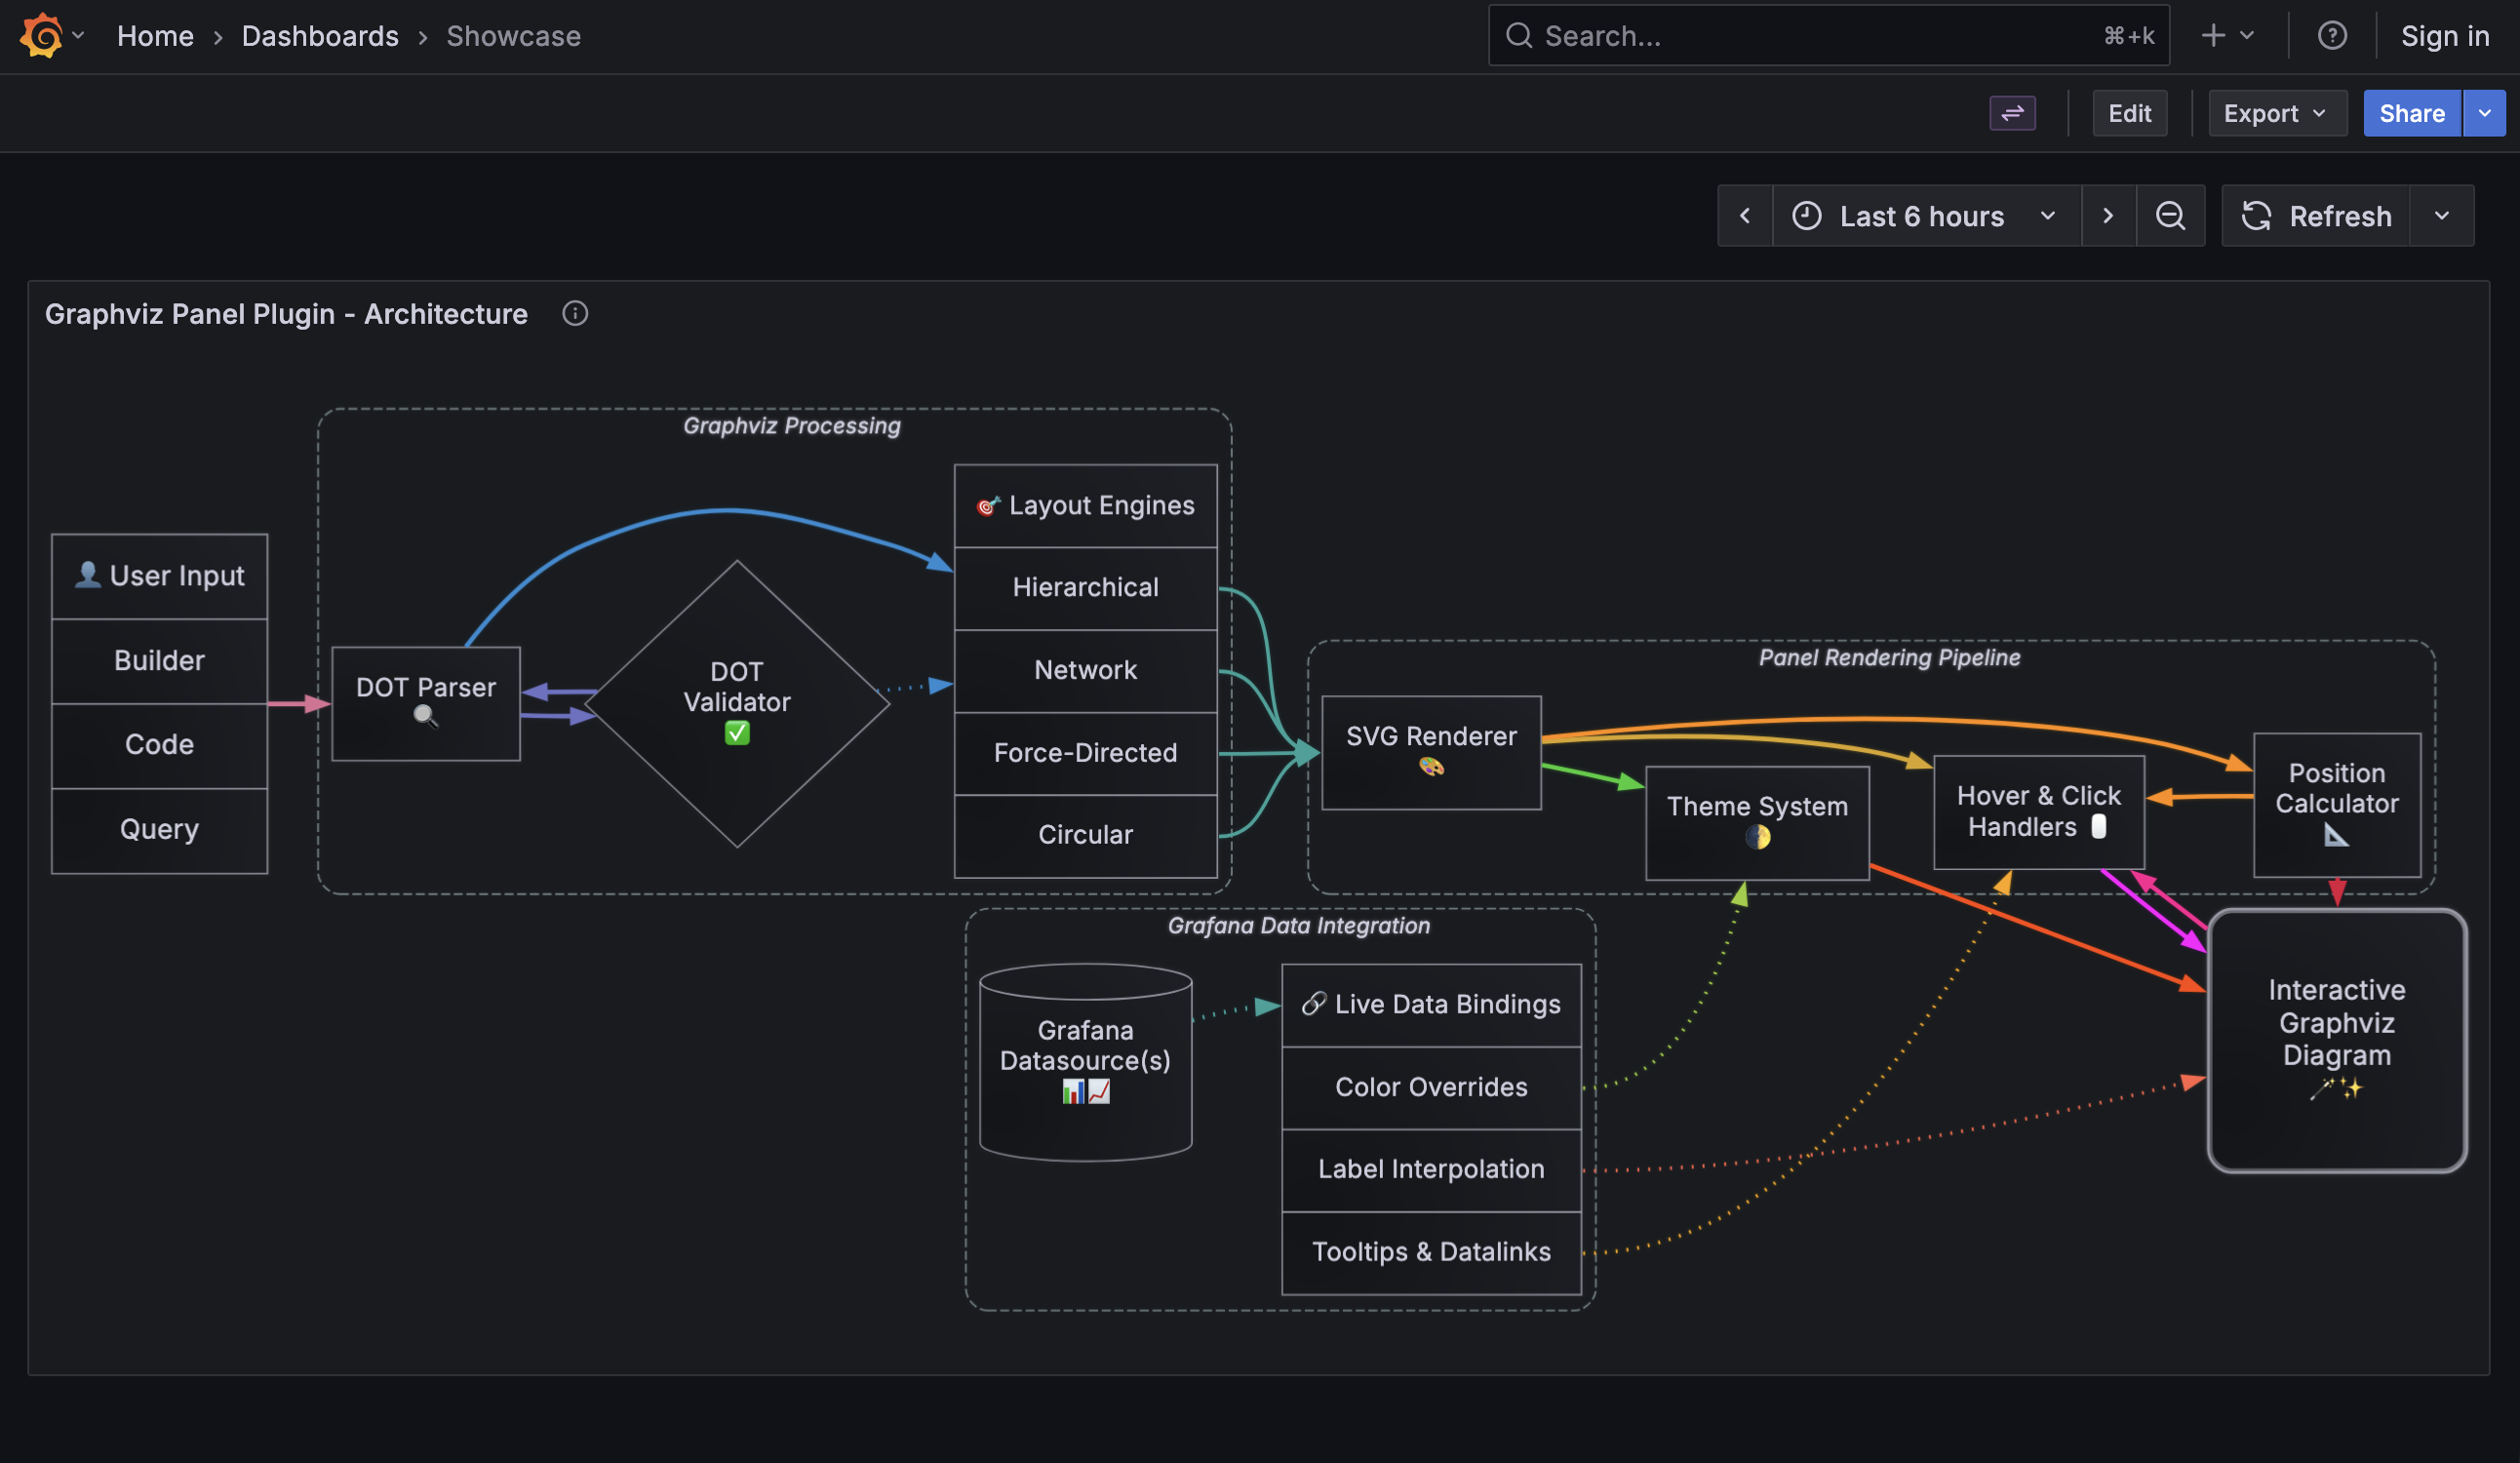Screen dimensions: 2520x1463
Task: Shift time range forward with right arrow
Action: coord(2108,215)
